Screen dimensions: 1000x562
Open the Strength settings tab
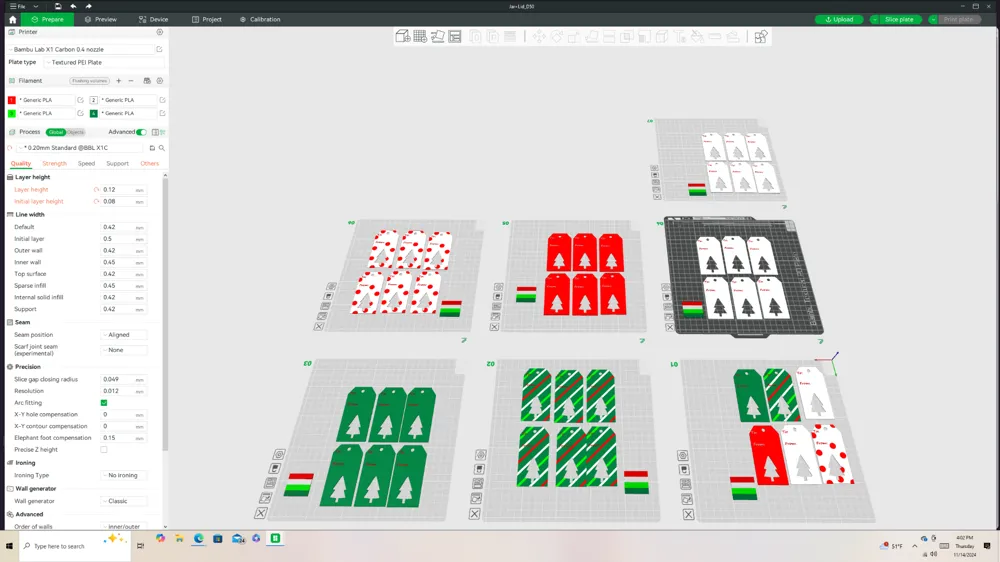coord(54,164)
